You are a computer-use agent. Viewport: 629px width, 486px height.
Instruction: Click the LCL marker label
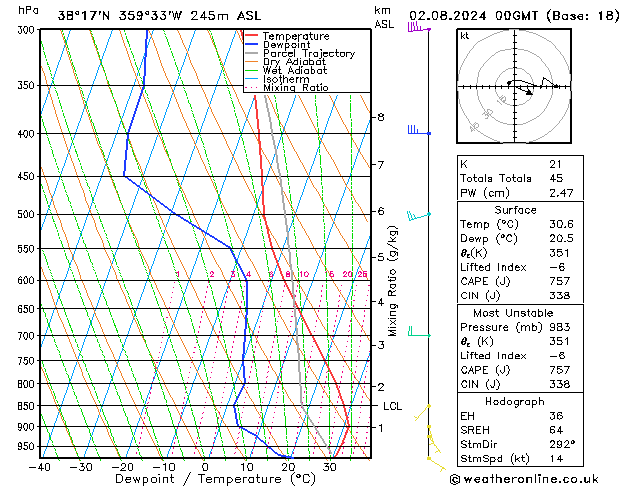(x=392, y=406)
